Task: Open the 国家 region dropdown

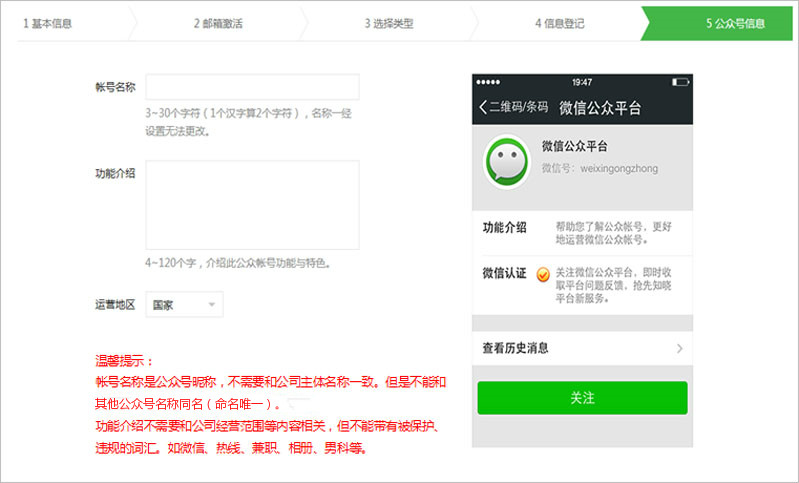Action: pos(184,305)
